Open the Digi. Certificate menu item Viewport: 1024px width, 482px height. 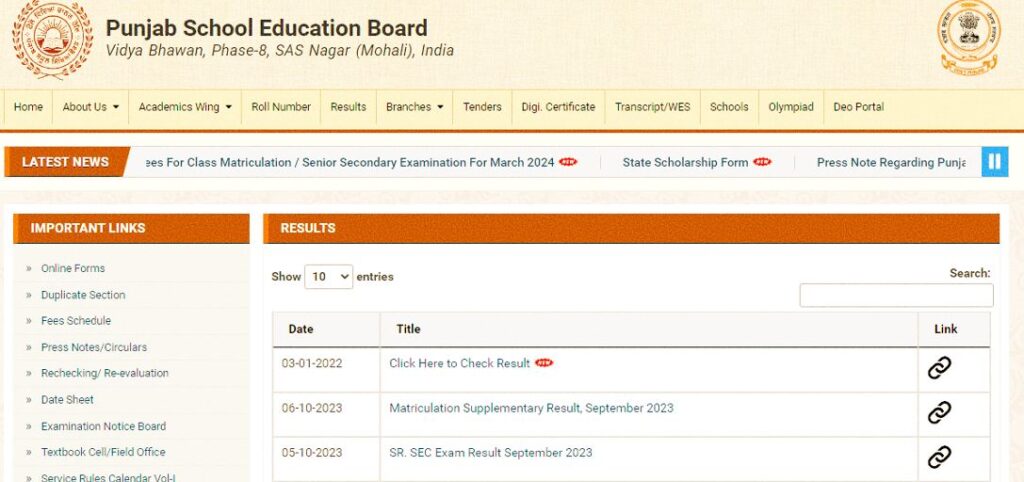(x=558, y=107)
